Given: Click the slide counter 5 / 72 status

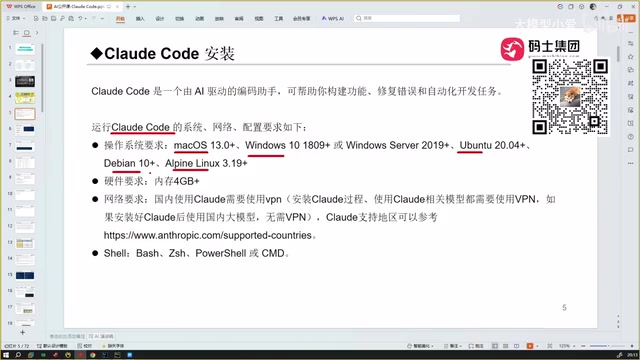Looking at the screenshot, I should (17, 346).
